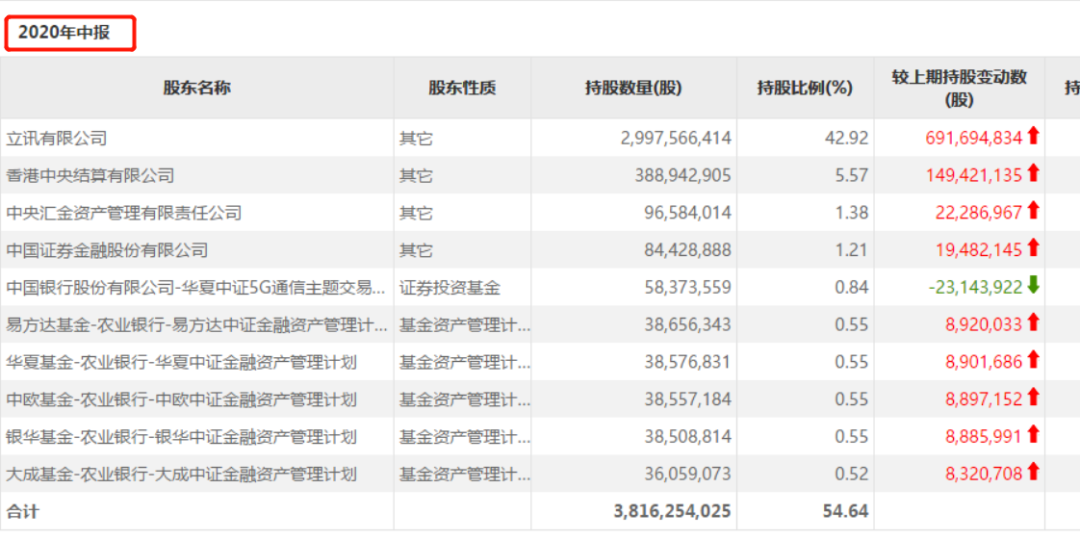This screenshot has width=1080, height=540.
Task: Click the share count 2,997,566,414
Action: point(676,138)
